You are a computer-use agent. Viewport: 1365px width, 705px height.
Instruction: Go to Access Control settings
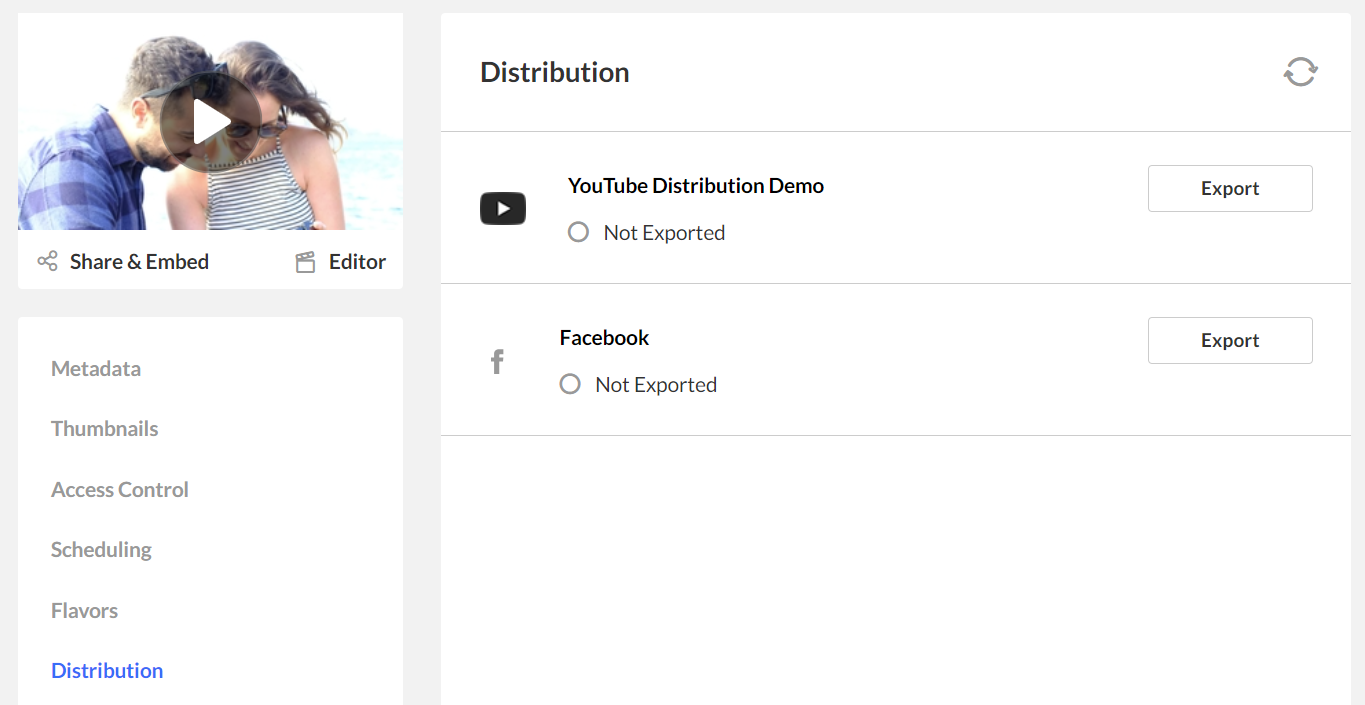120,489
